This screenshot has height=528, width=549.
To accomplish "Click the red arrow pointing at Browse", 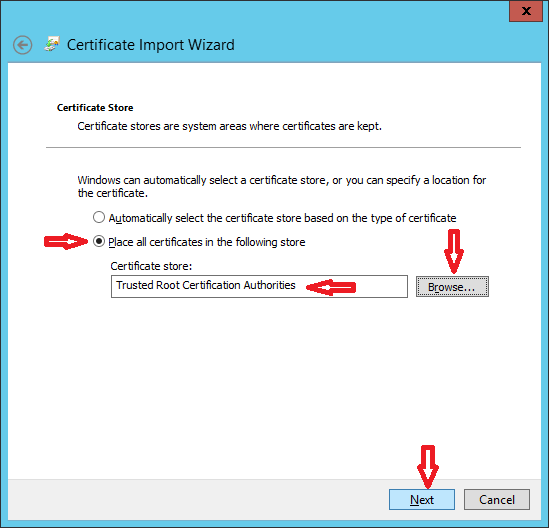I will tap(454, 251).
